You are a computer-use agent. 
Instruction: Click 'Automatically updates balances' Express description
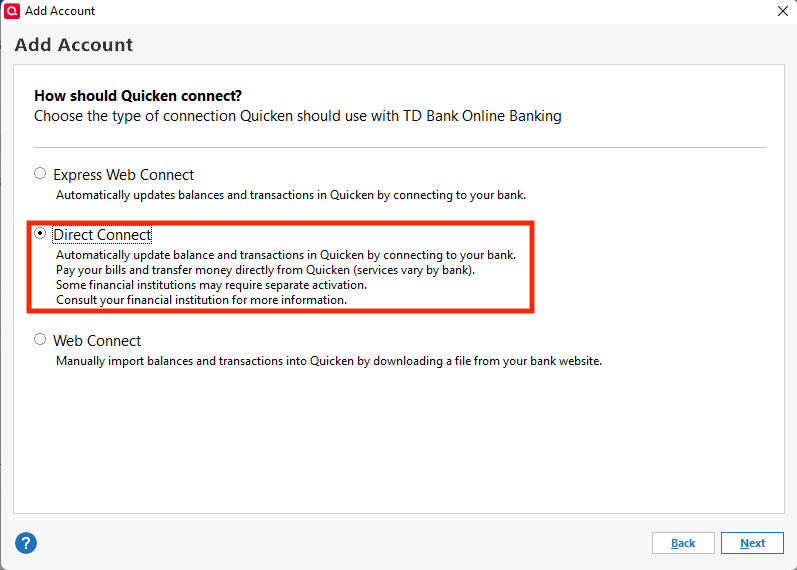click(291, 195)
